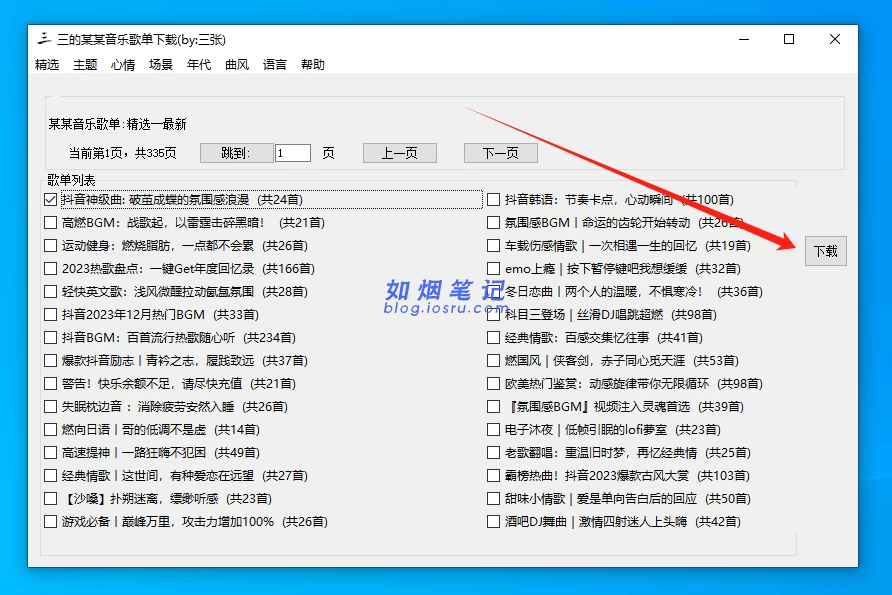Check 氛围感BGM 命运的齿轮 playlist
The width and height of the screenshot is (892, 595).
[494, 222]
